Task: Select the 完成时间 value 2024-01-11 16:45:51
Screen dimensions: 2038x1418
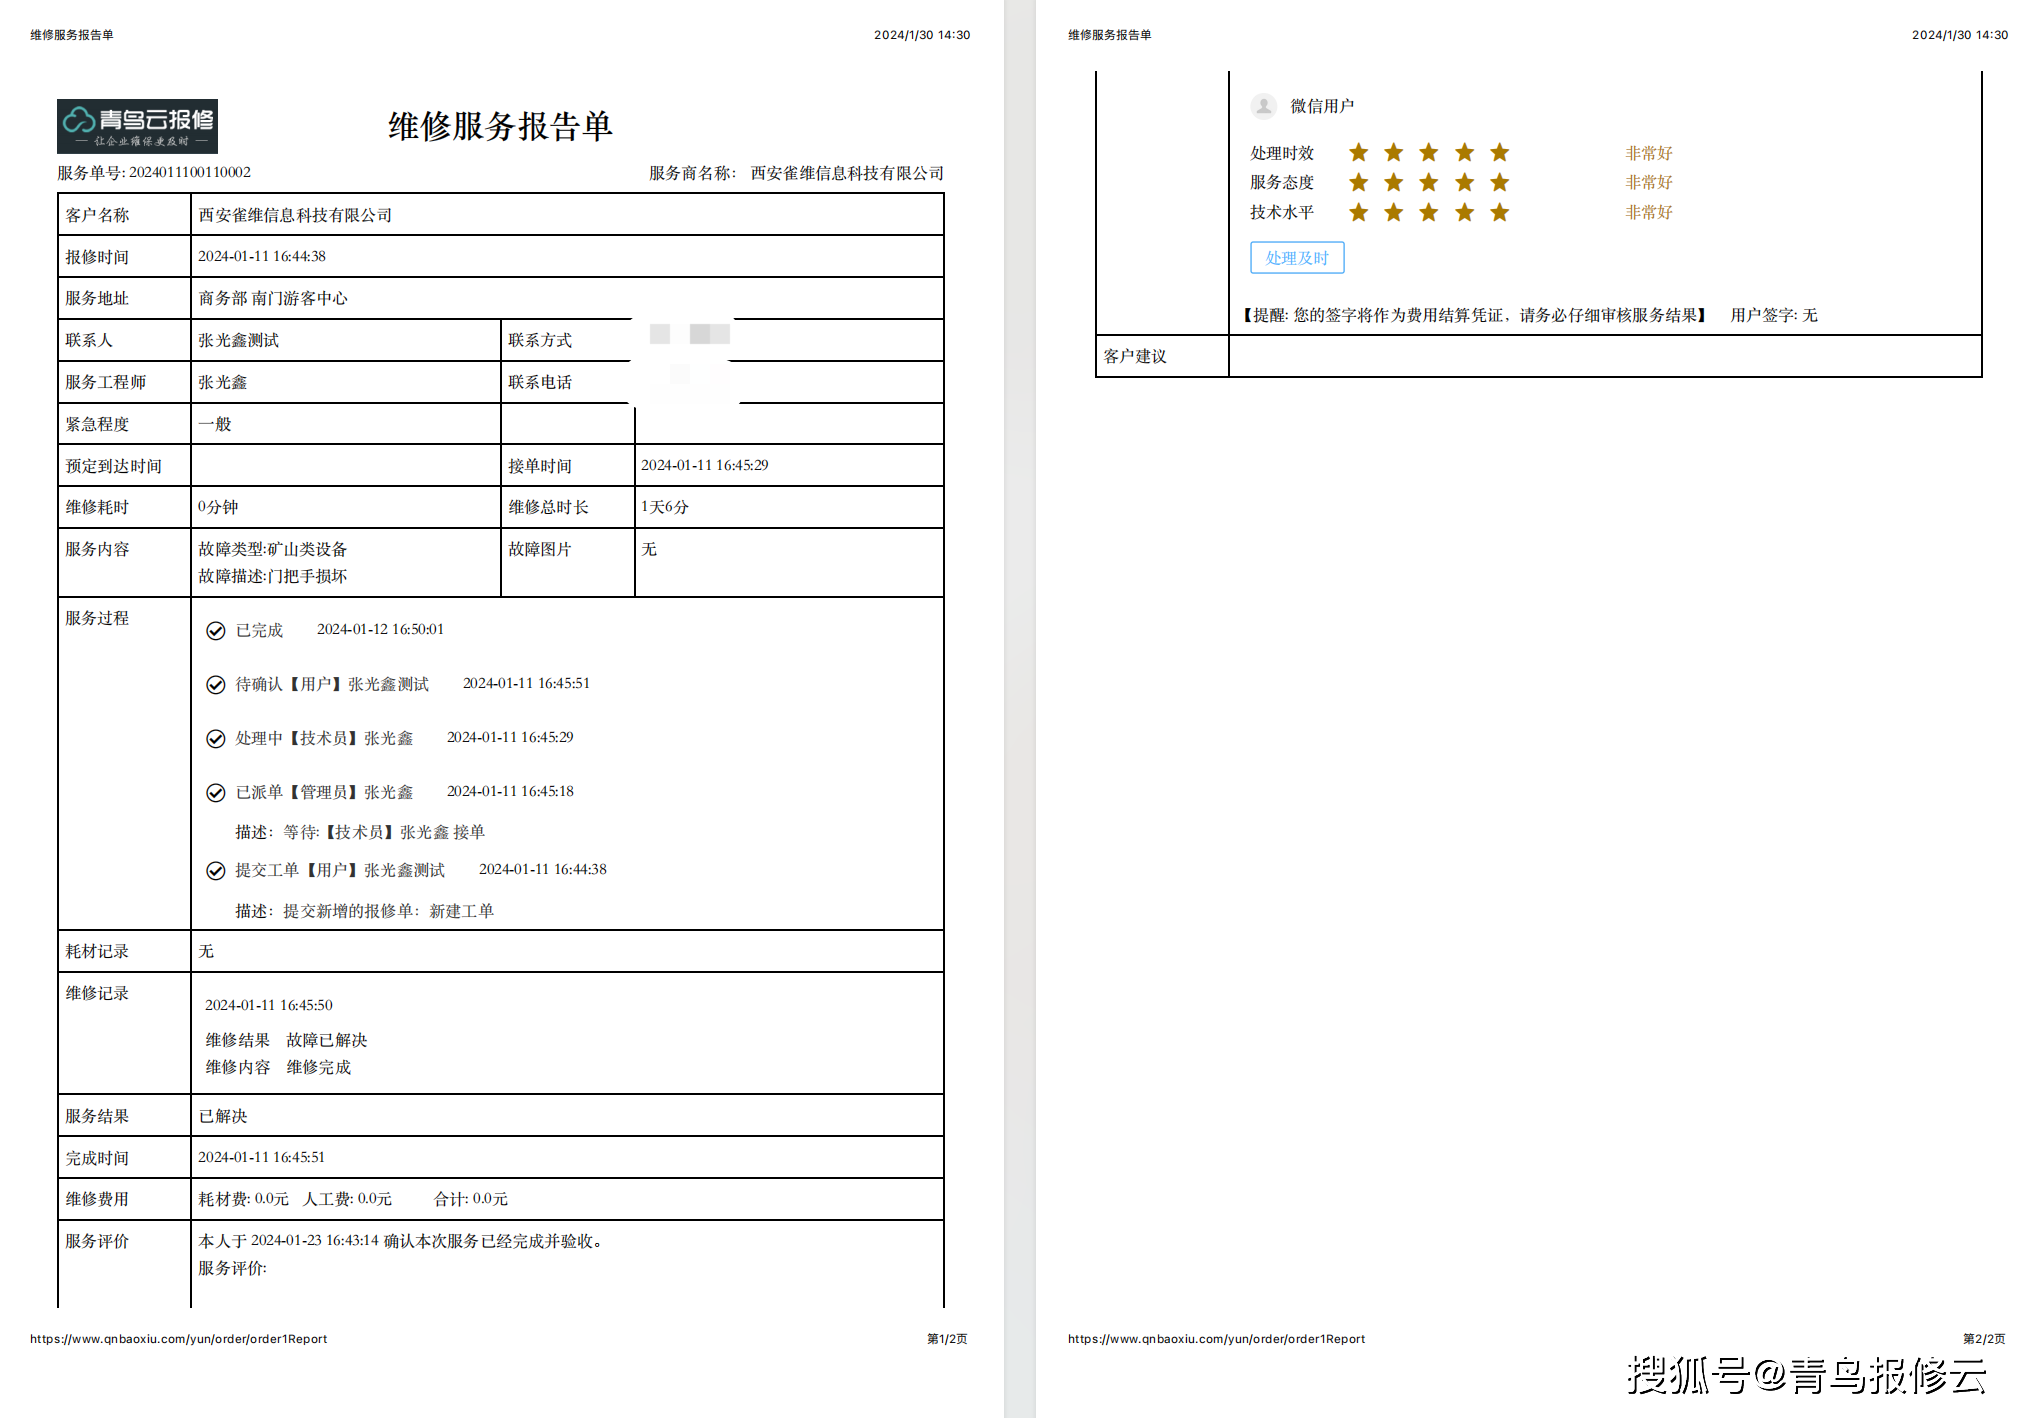Action: click(262, 1157)
